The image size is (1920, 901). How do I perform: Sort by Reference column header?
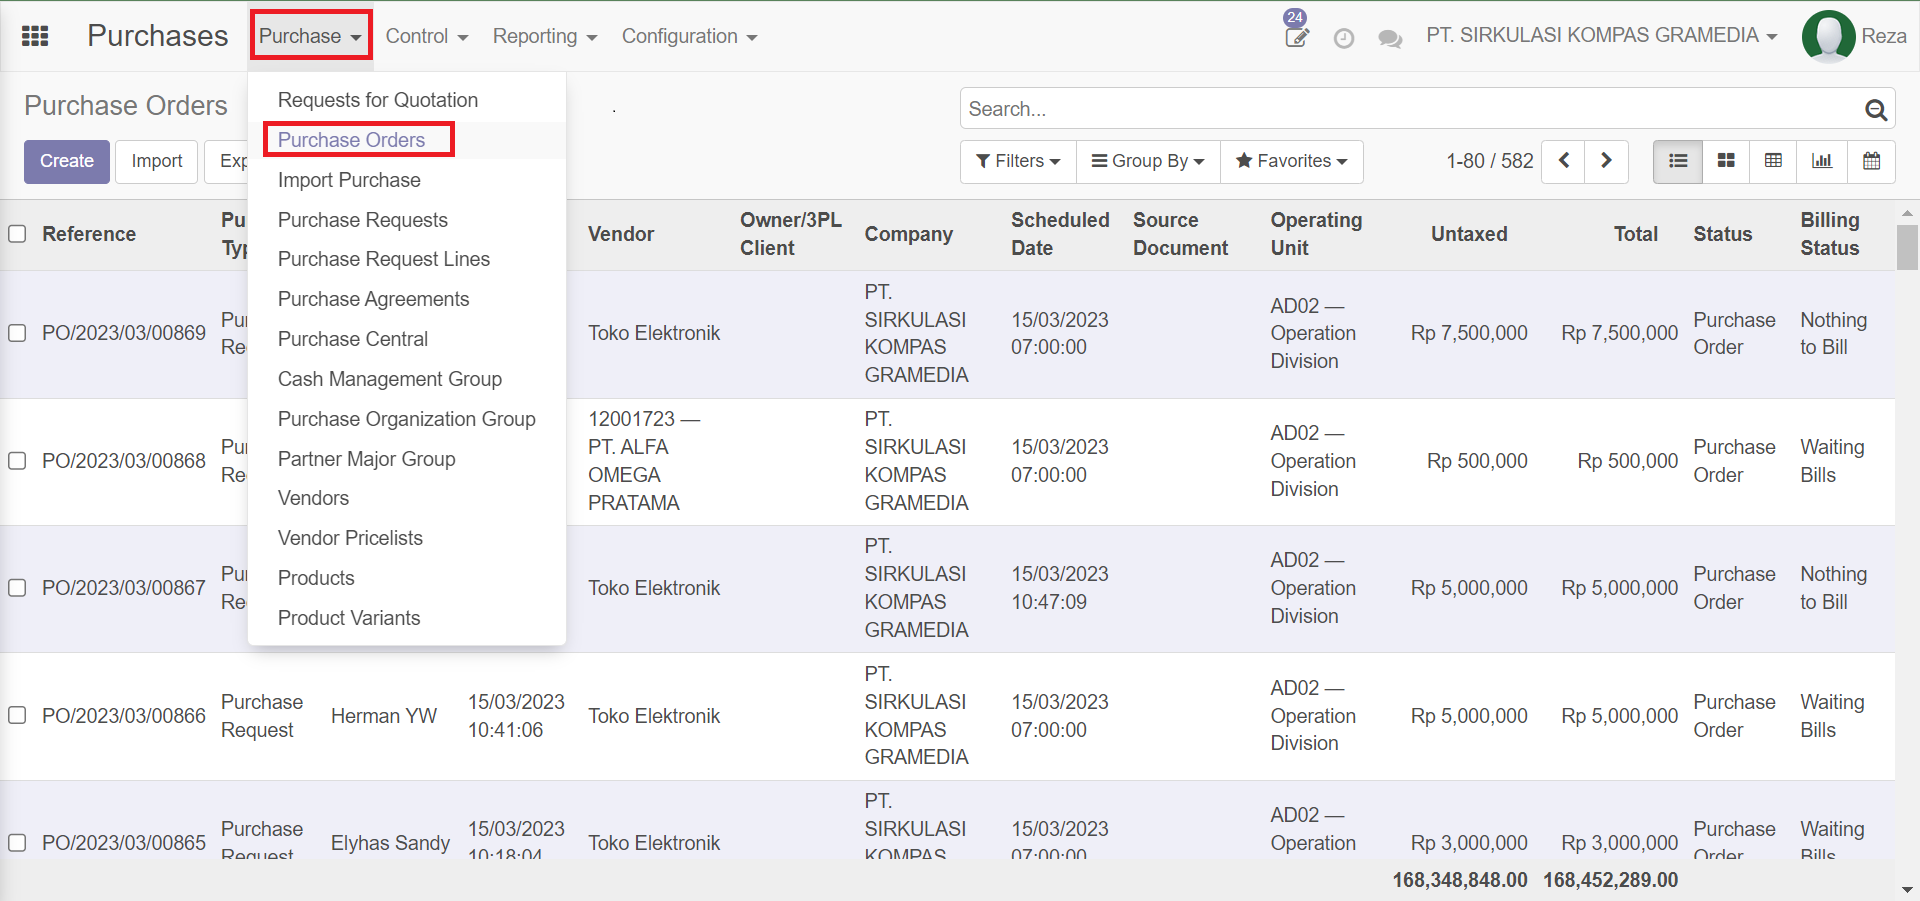[89, 234]
